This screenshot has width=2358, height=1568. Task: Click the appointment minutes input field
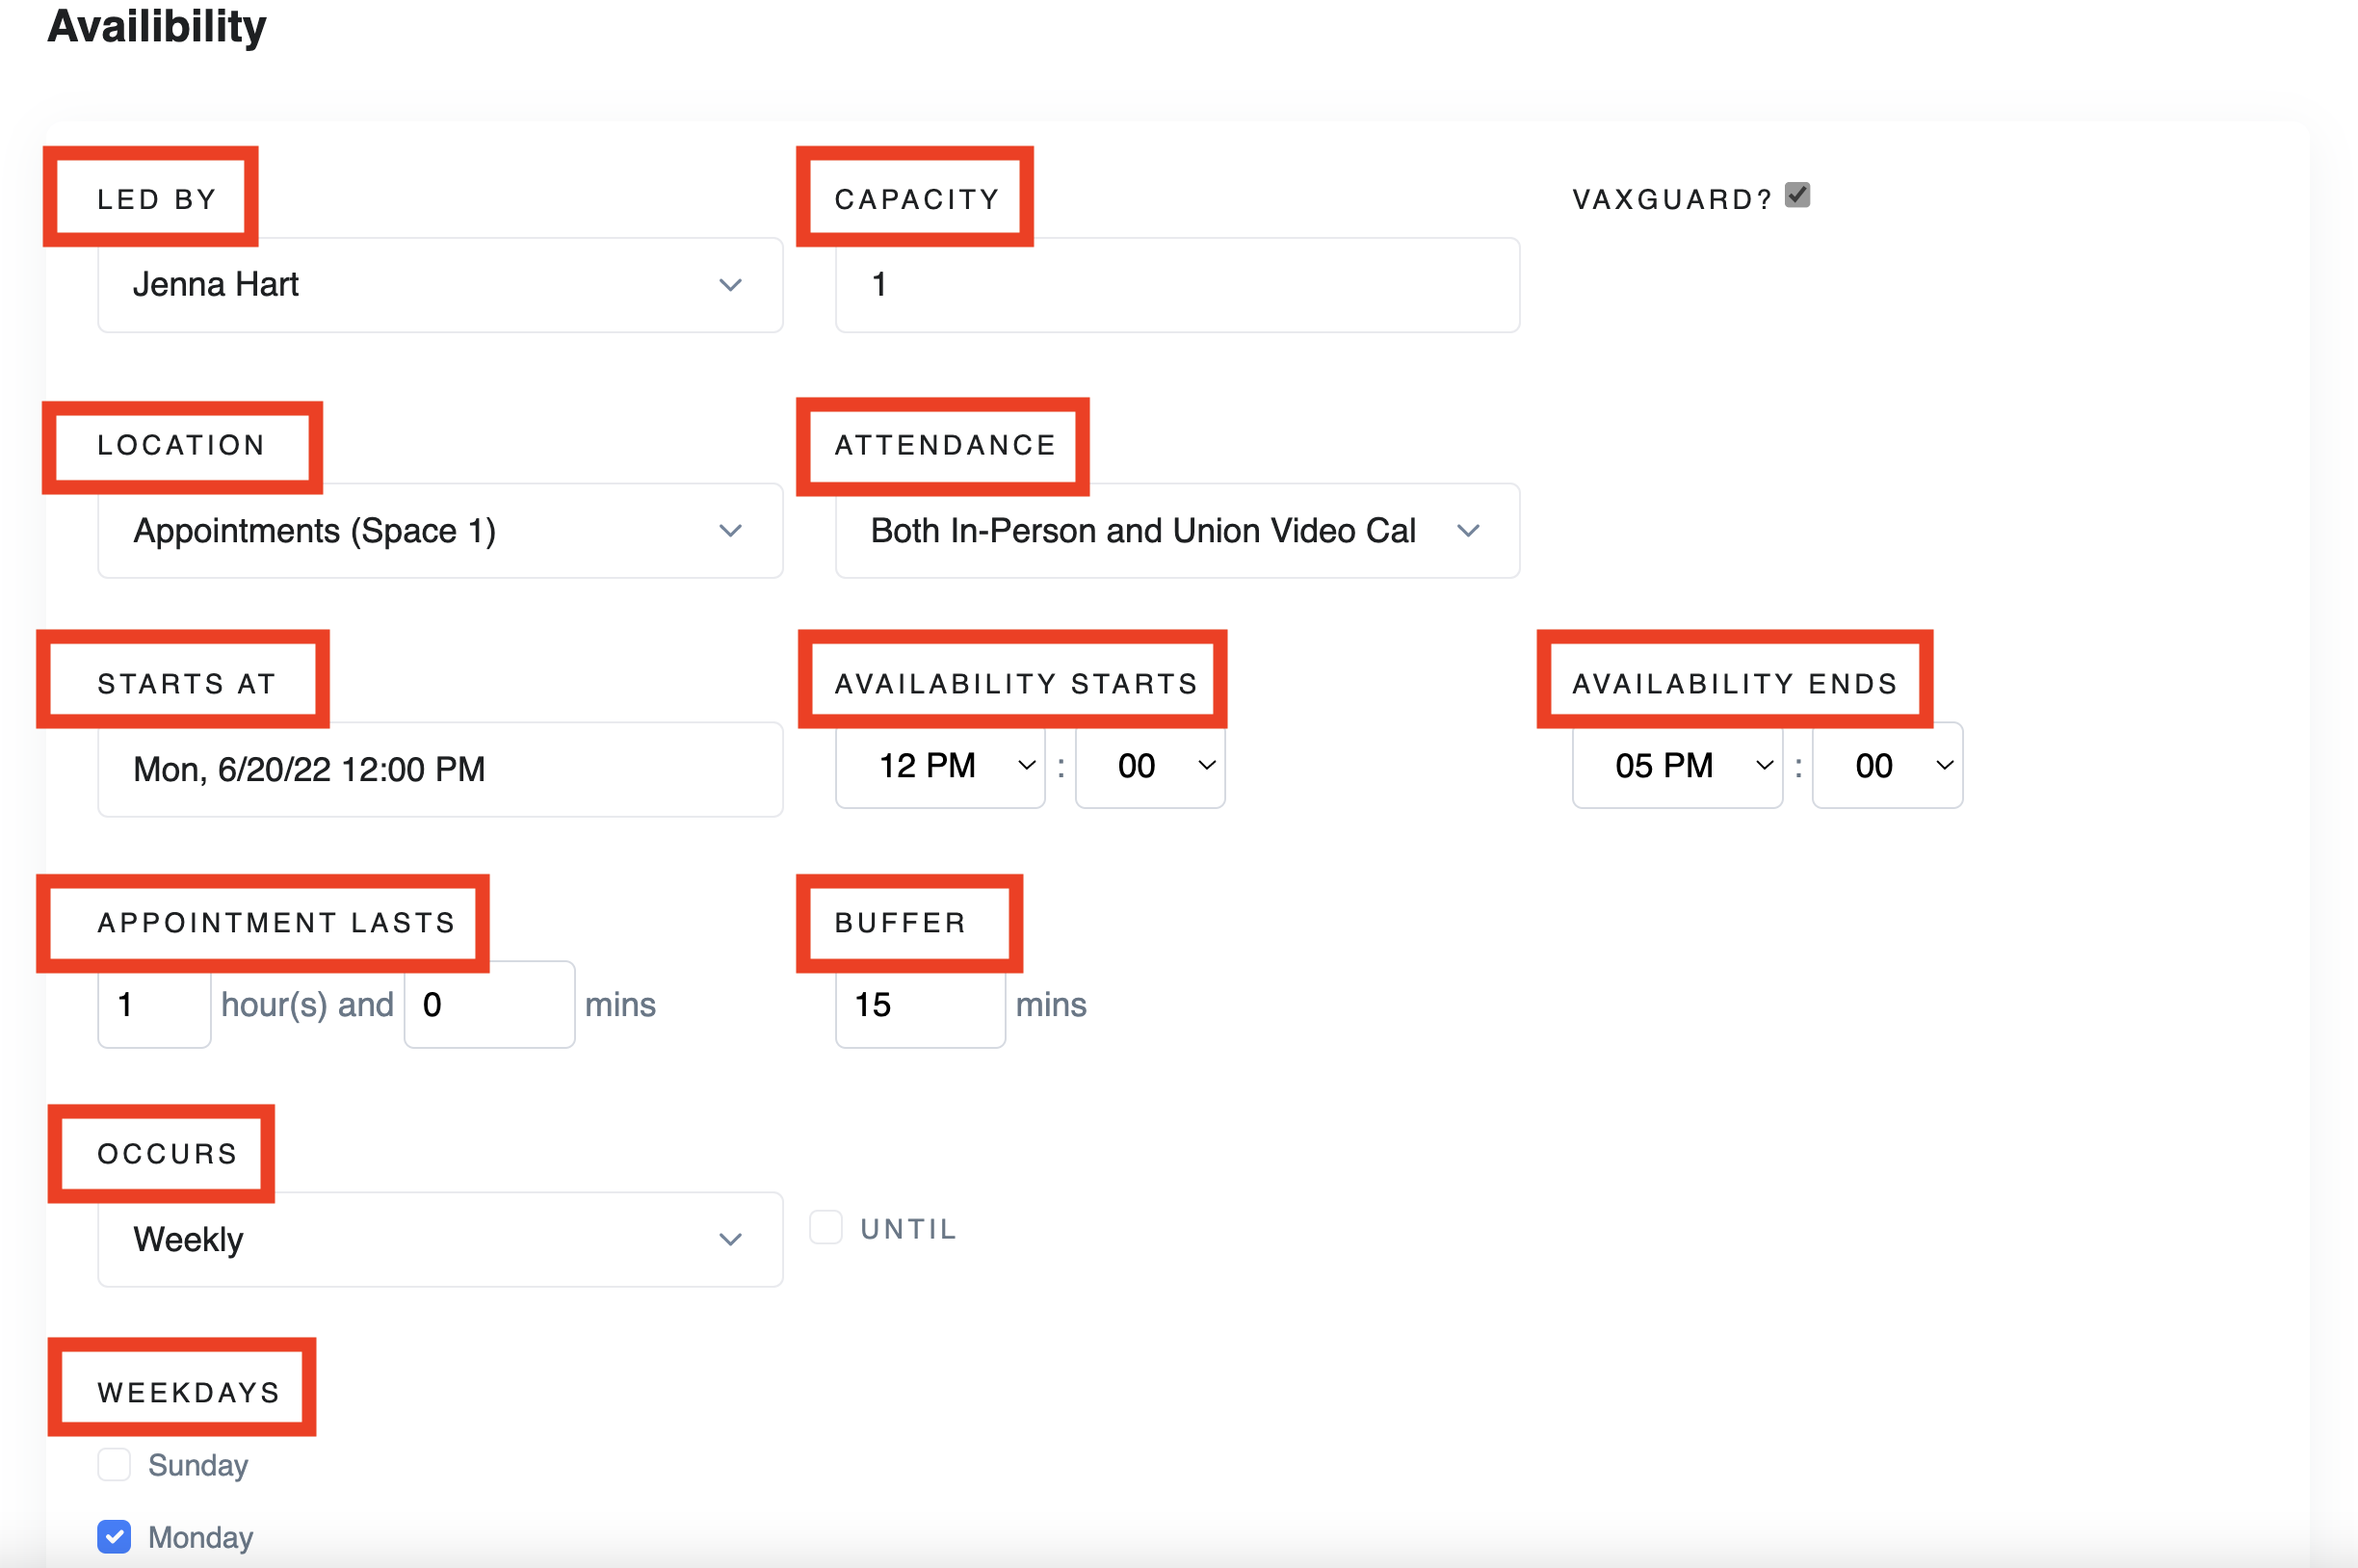click(489, 1005)
